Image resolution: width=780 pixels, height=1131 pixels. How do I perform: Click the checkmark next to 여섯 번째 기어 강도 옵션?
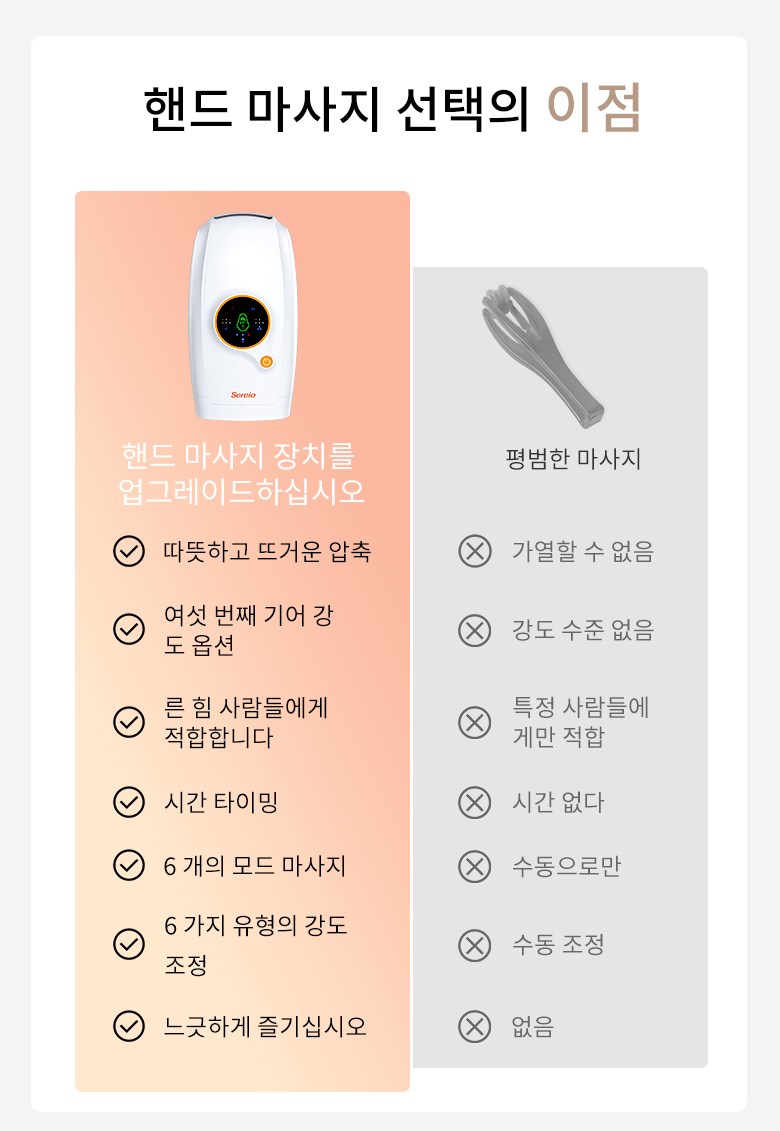[x=129, y=629]
